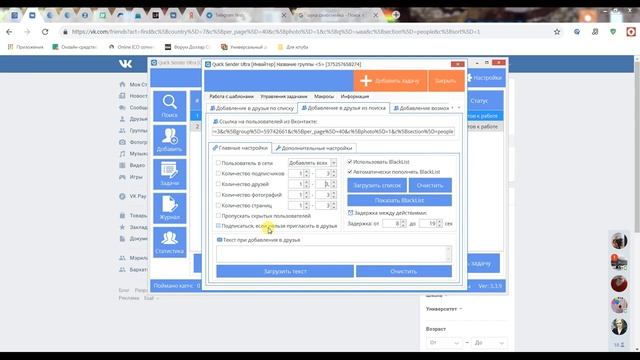Uncheck Автоматически пополнять BlackList

coord(350,172)
